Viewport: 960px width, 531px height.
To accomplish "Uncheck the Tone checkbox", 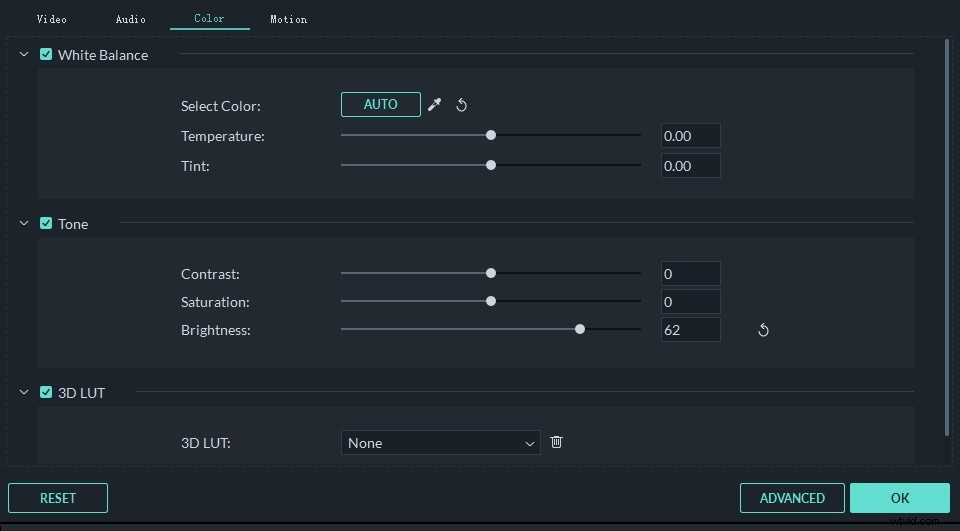I will [x=46, y=223].
